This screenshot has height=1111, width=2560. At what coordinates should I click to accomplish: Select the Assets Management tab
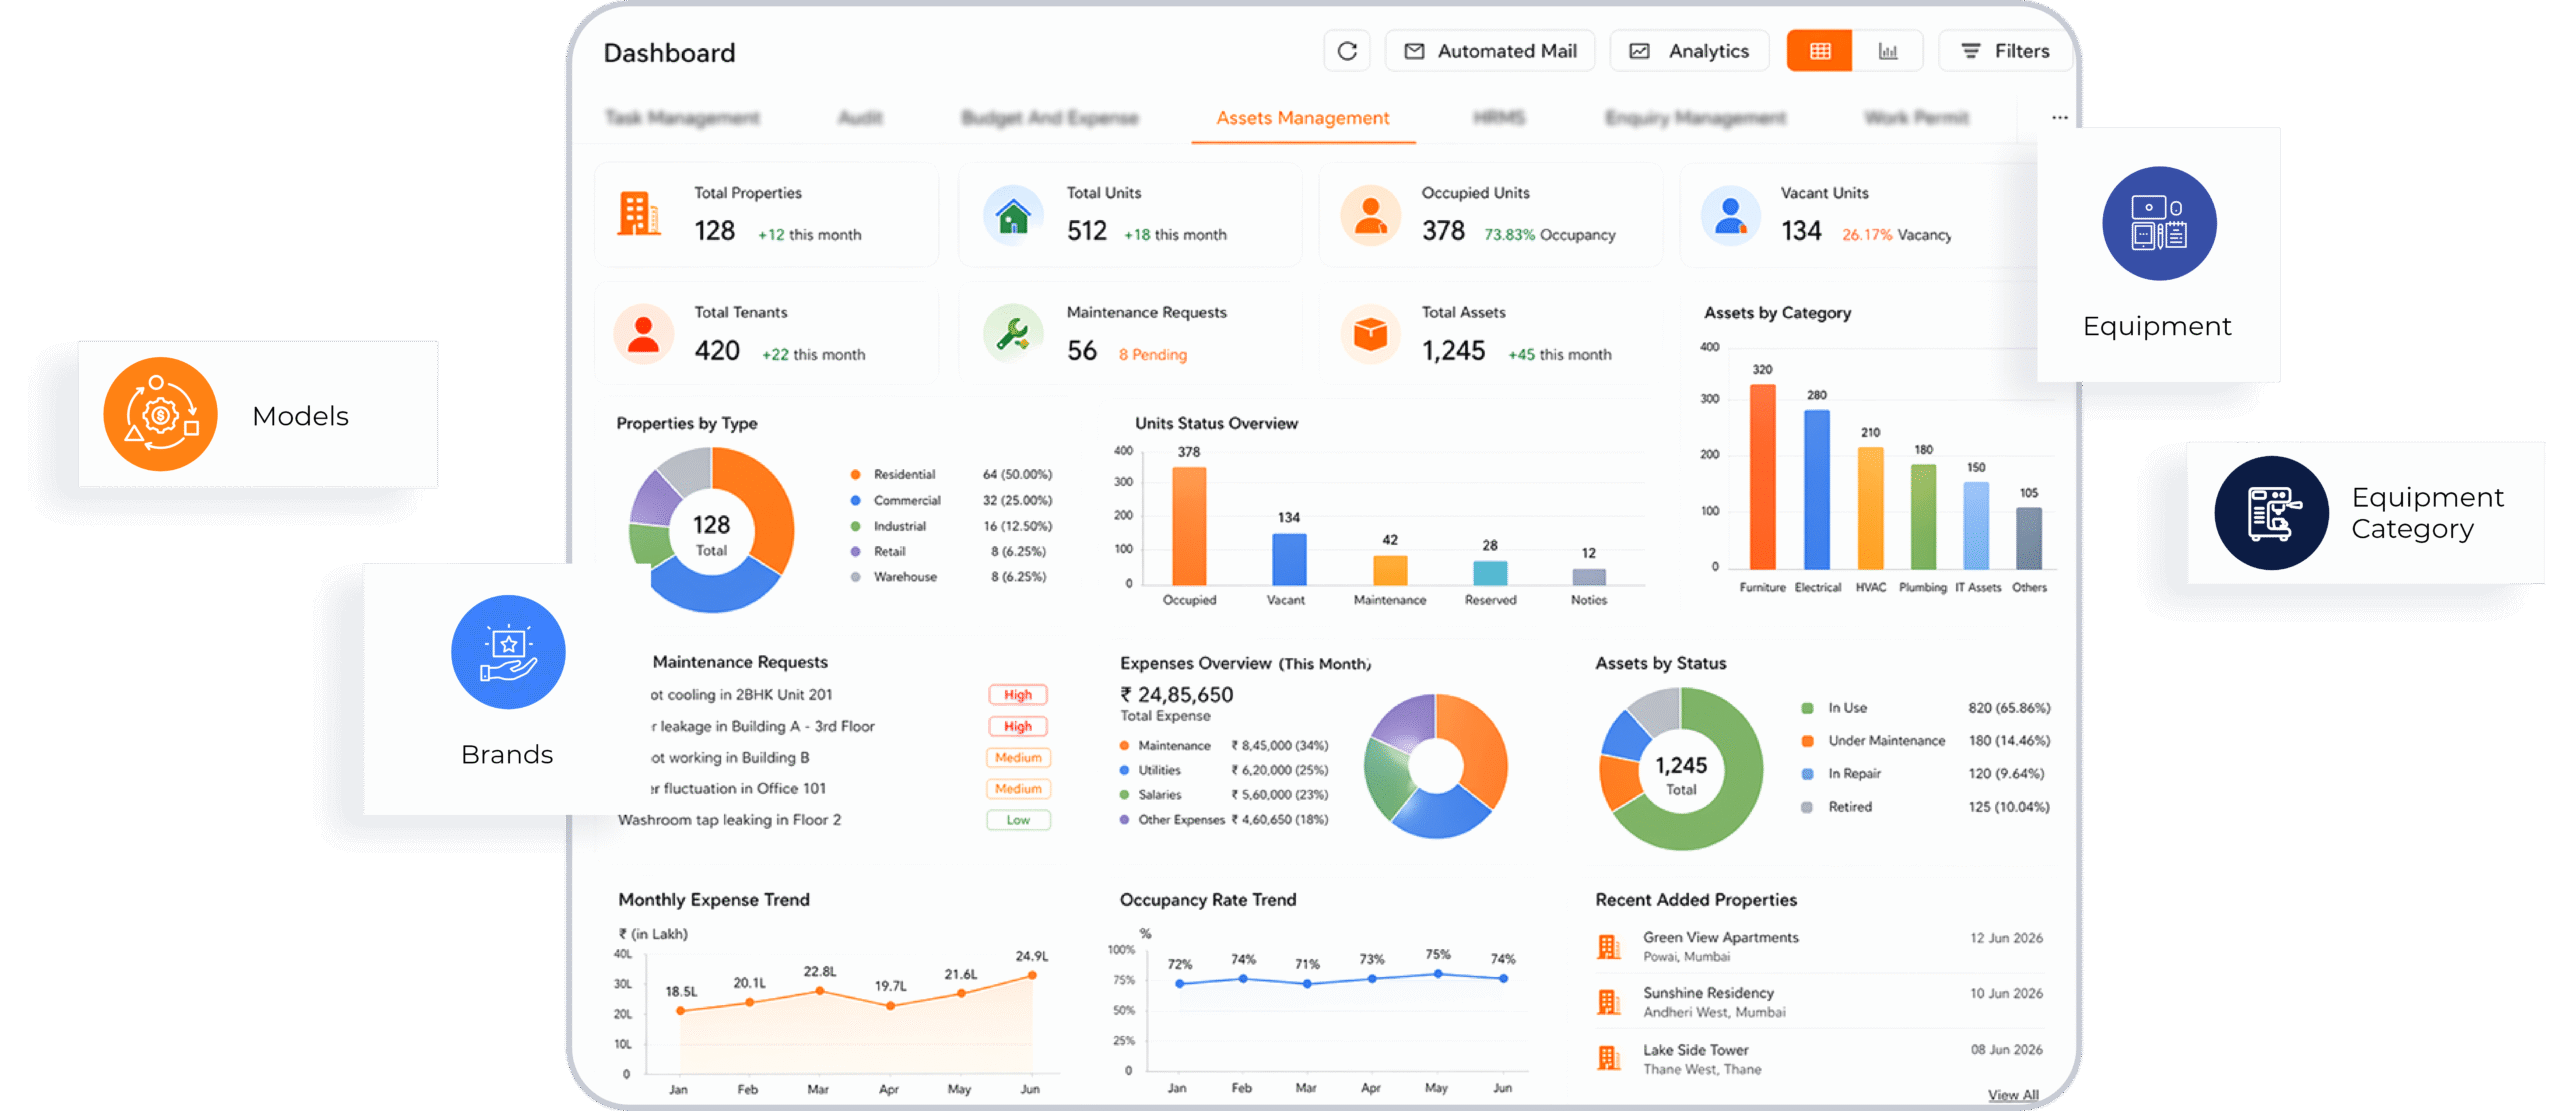tap(1302, 118)
